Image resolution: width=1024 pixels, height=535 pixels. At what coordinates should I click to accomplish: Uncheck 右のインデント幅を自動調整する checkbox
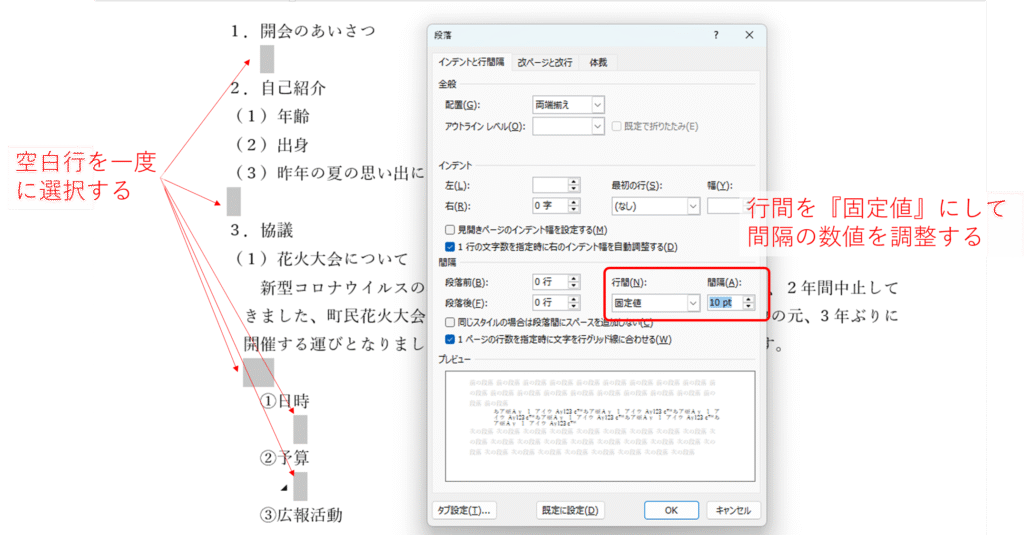point(450,247)
